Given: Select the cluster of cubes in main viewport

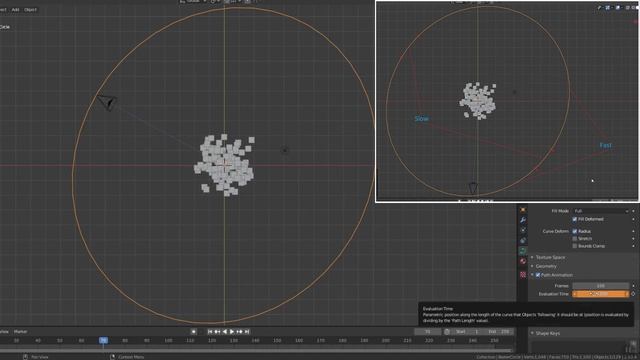Looking at the screenshot, I should 224,165.
